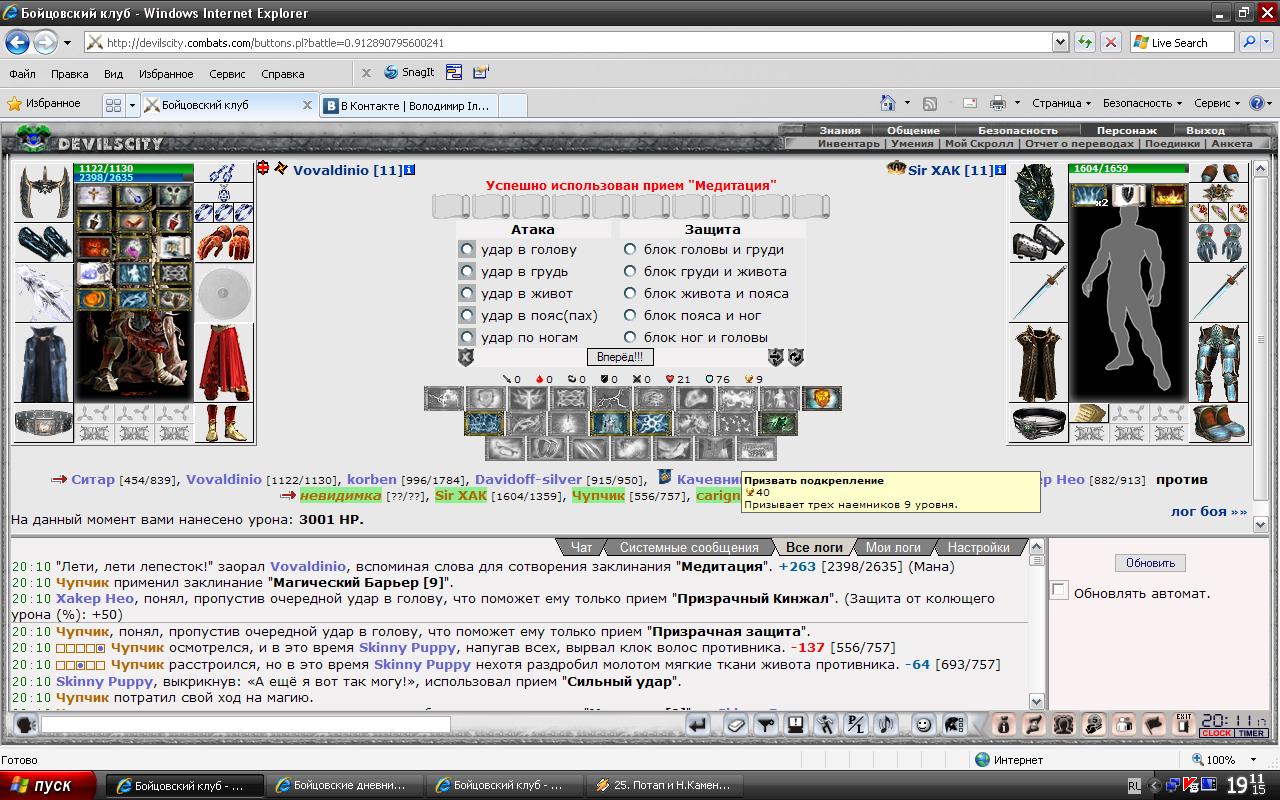Viewport: 1280px width, 800px height.
Task: Open the Страница dropdown menu
Action: [1062, 103]
